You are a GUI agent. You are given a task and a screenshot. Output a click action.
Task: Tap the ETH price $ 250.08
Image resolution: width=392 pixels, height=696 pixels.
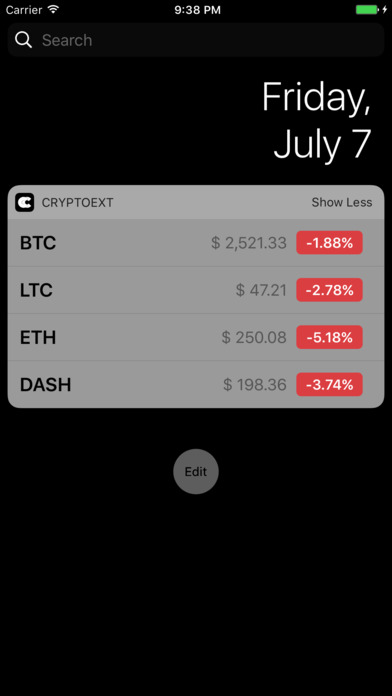(254, 337)
